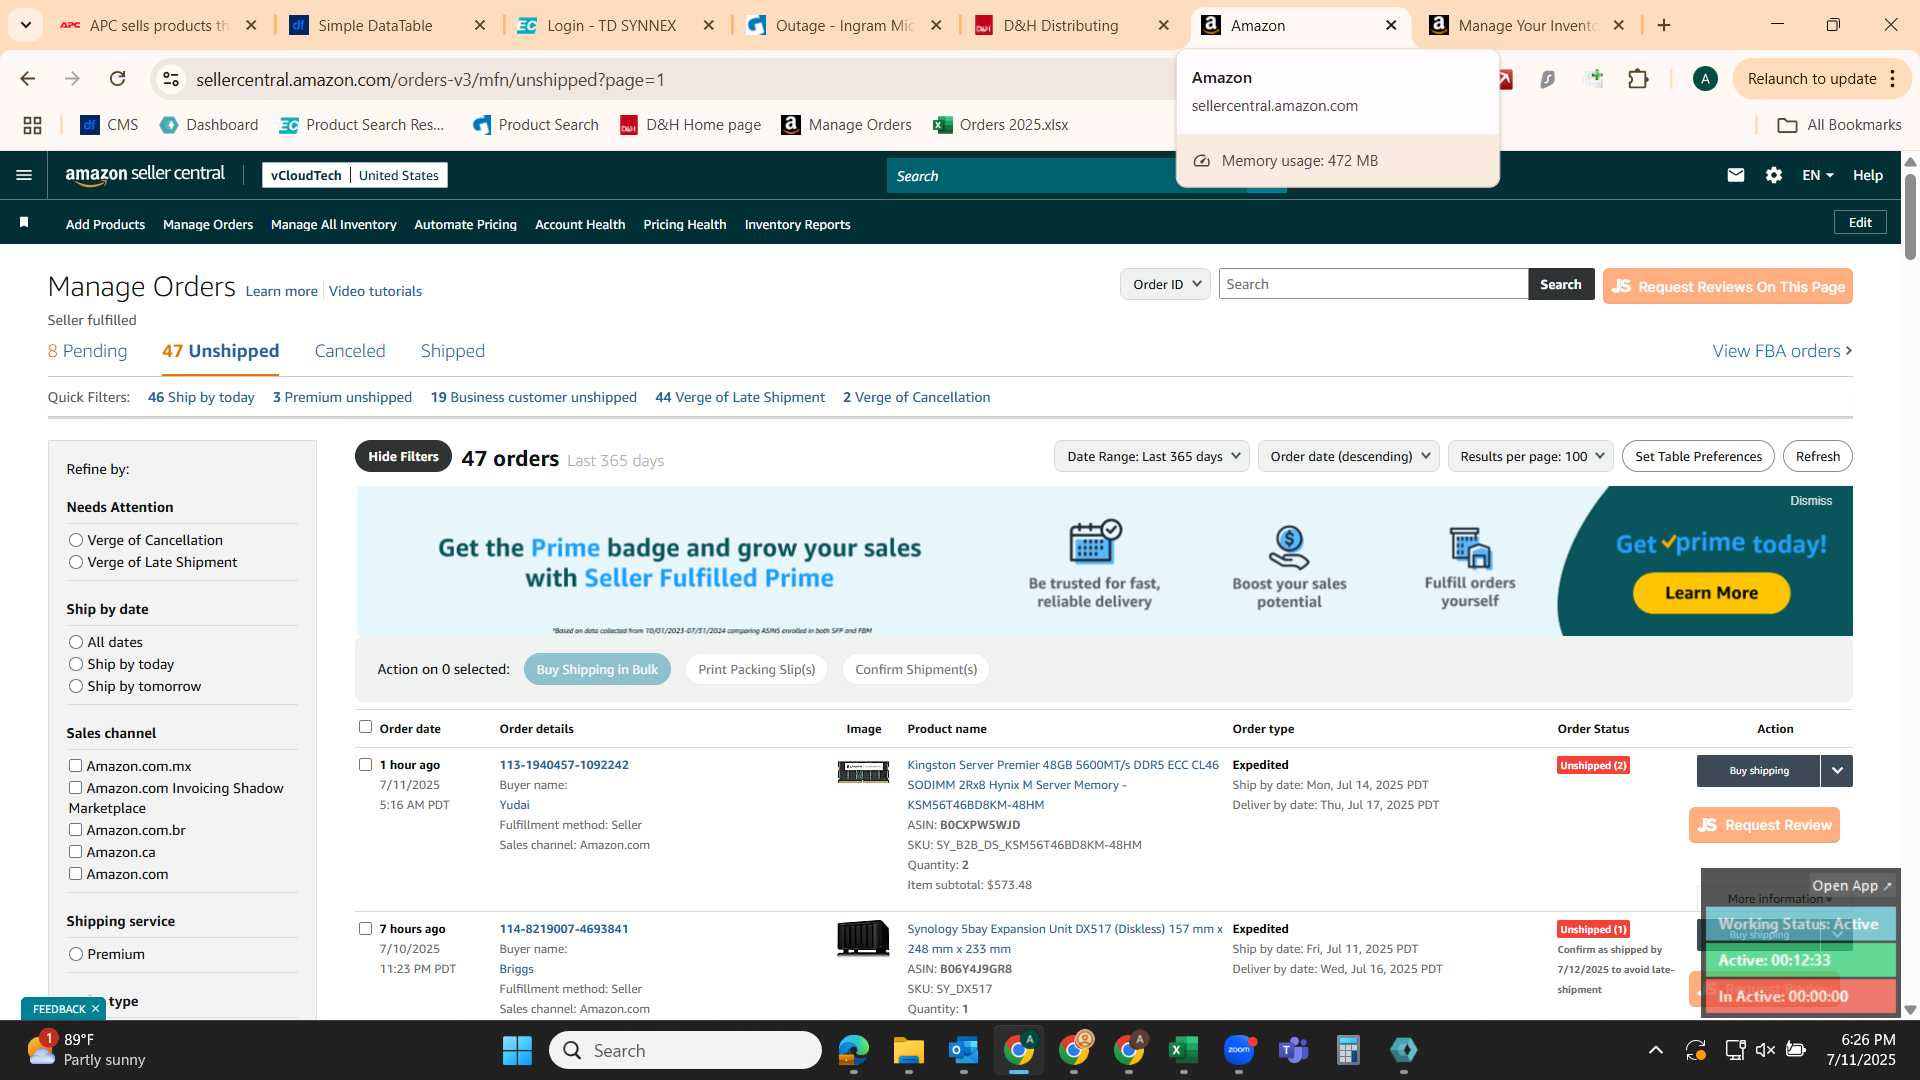Show hidden system tray icons
Screen dimensions: 1920x1080
click(x=1656, y=1050)
